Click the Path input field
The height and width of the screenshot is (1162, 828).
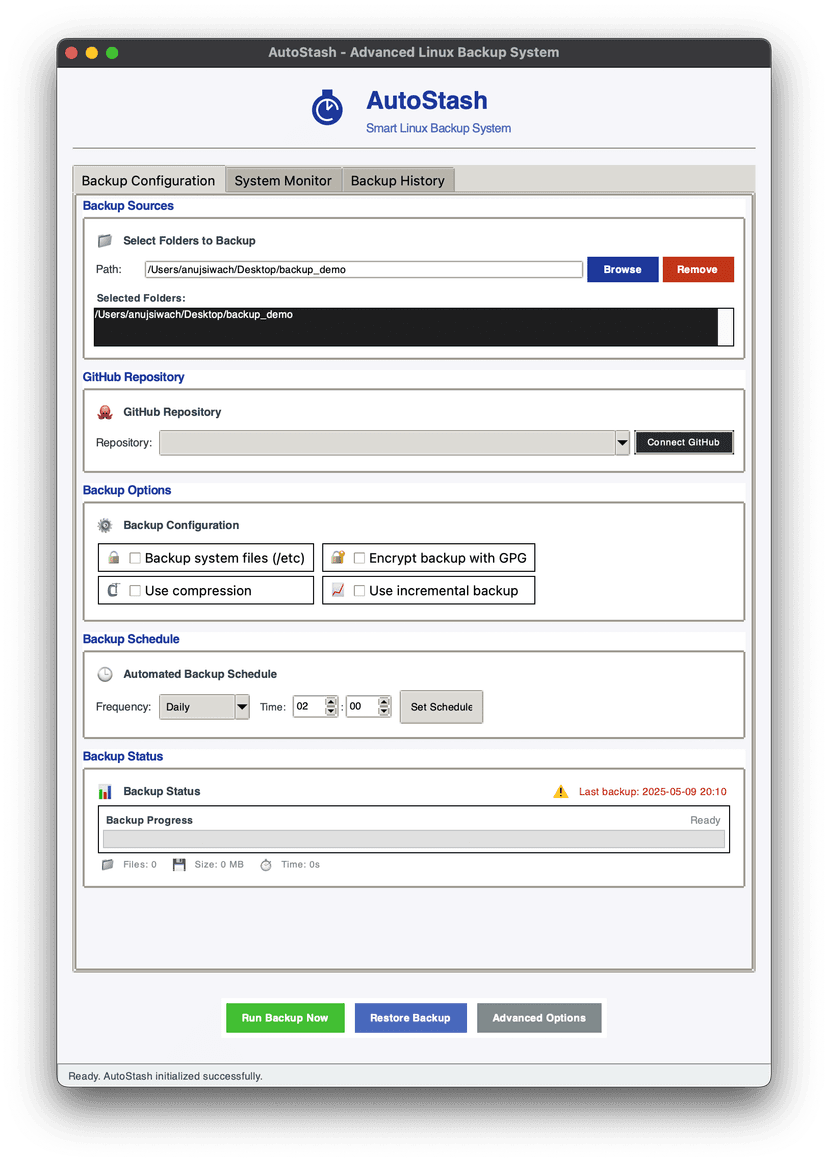364,270
